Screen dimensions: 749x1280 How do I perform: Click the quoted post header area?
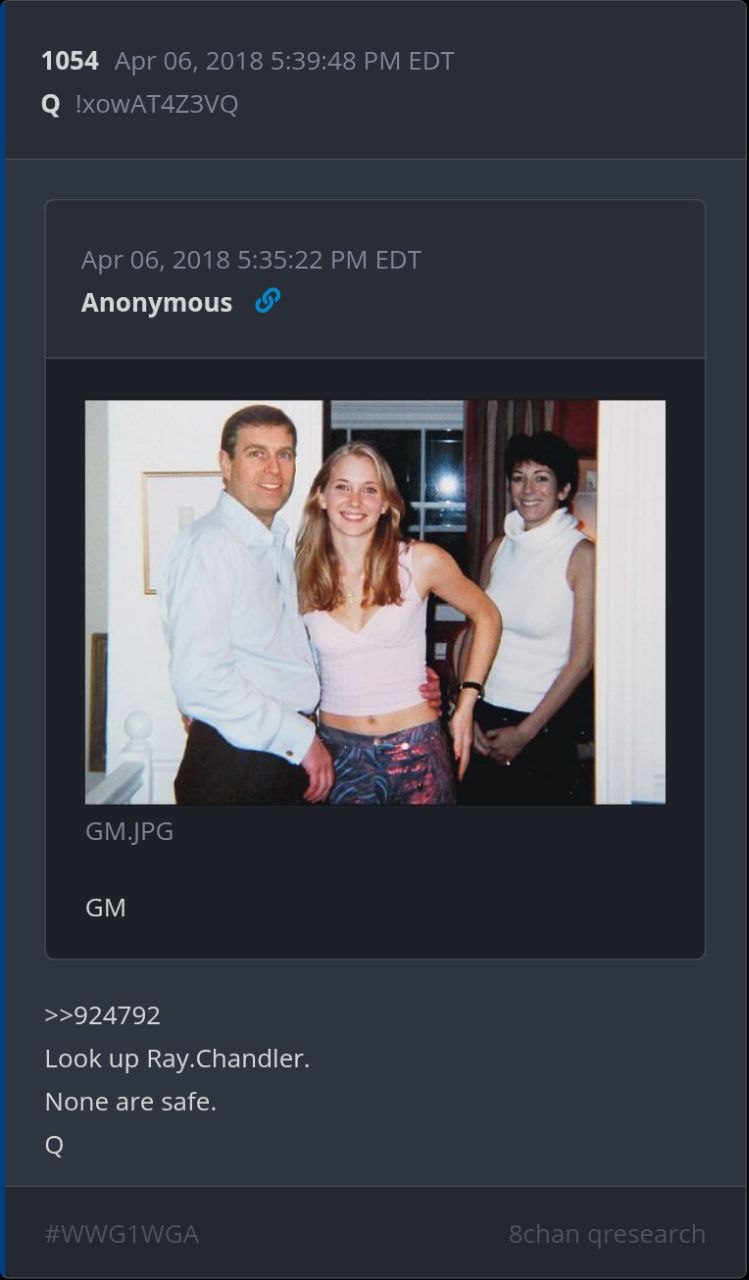[375, 279]
